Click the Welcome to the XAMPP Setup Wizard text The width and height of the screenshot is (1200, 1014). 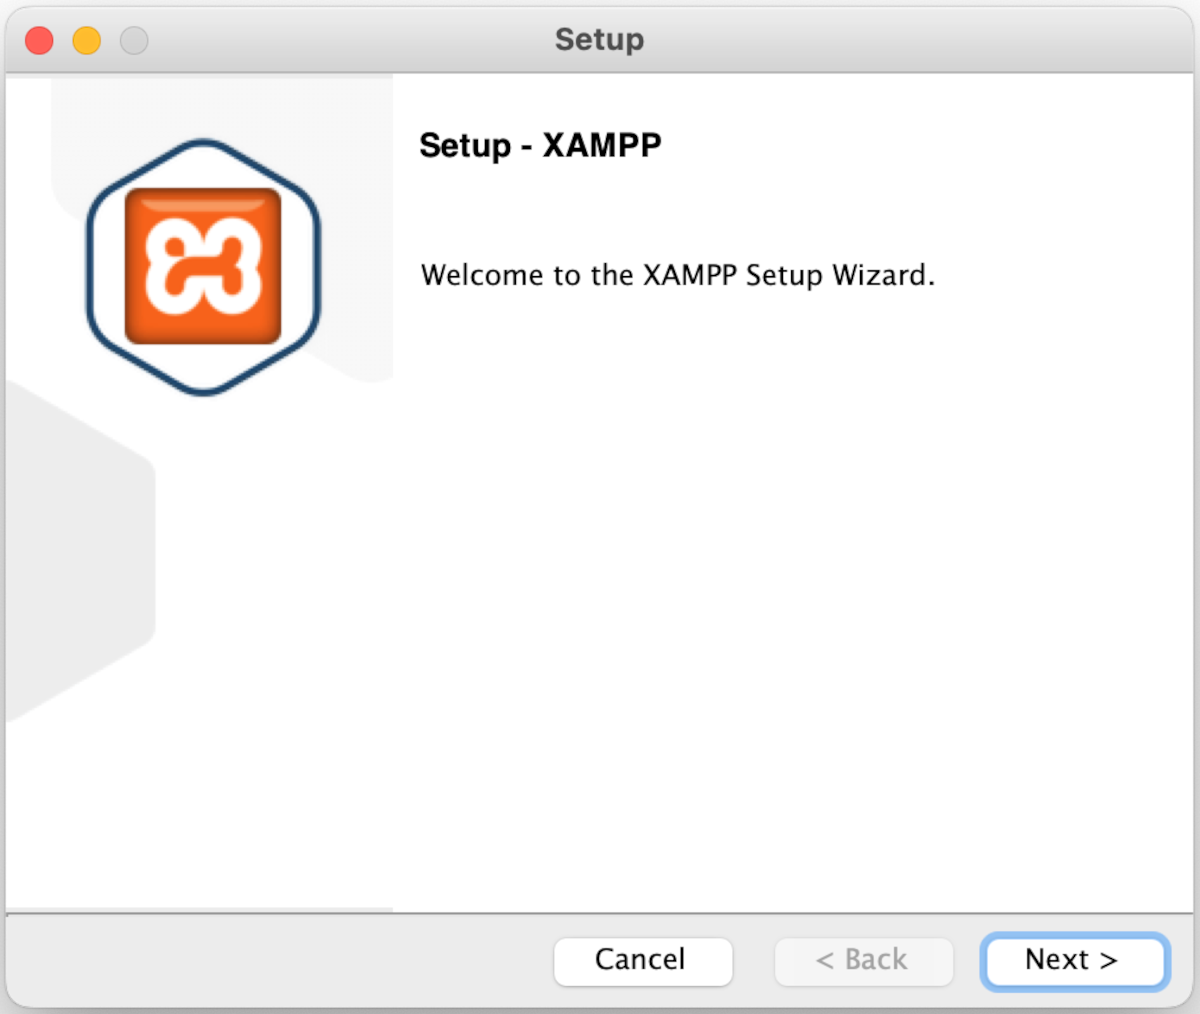click(x=677, y=275)
